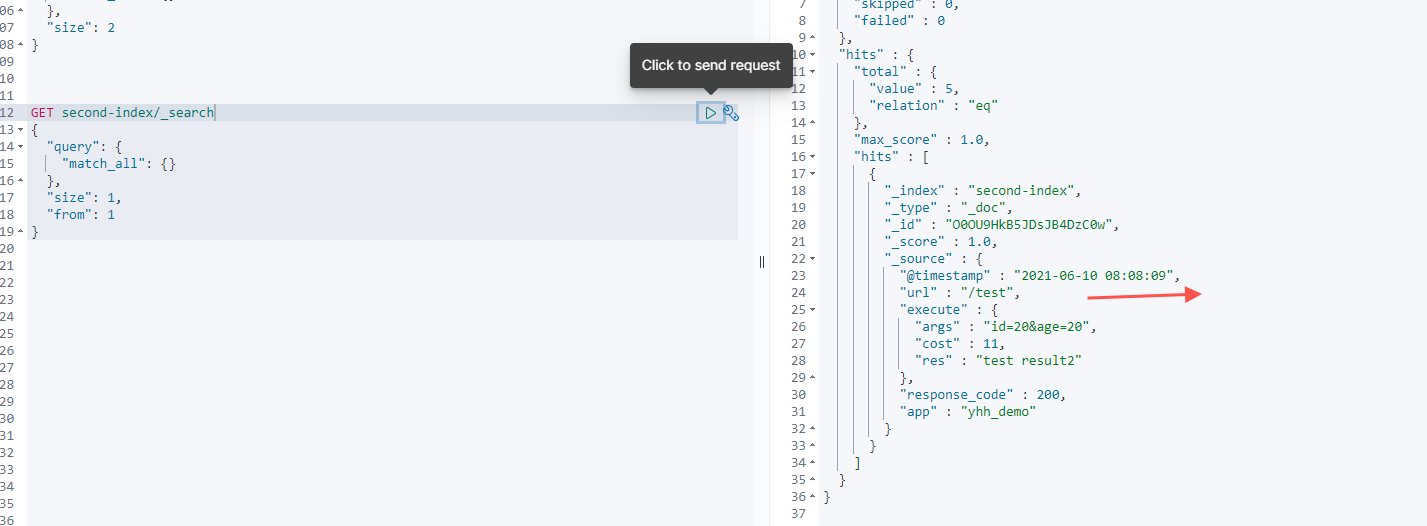Click the "@timestamp" value in response
Screen dimensions: 1427x526
coord(1097,276)
